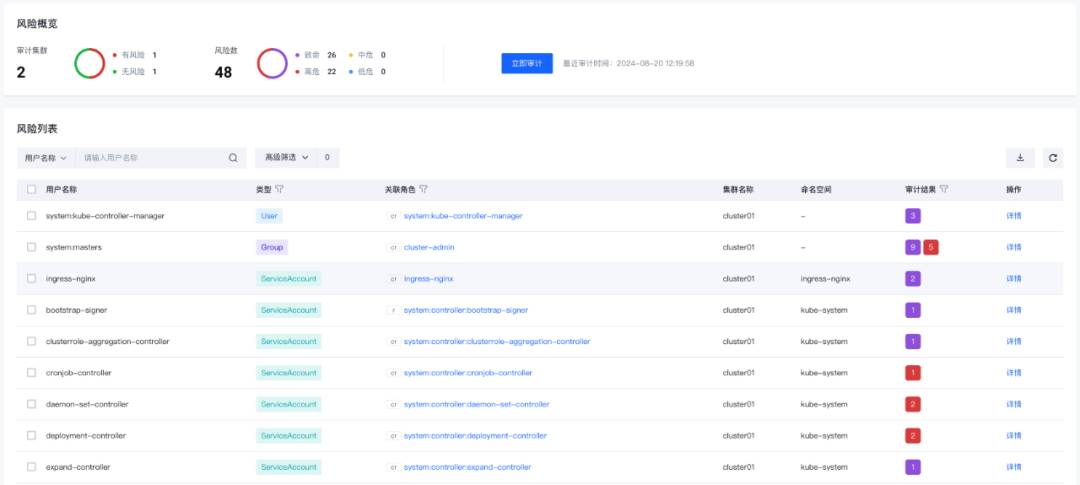Click the search magnifier icon
1080x485 pixels.
click(x=233, y=158)
